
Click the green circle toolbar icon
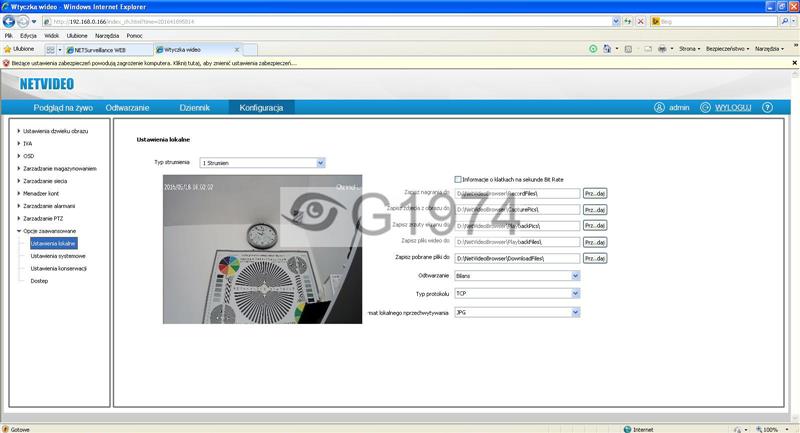(593, 49)
